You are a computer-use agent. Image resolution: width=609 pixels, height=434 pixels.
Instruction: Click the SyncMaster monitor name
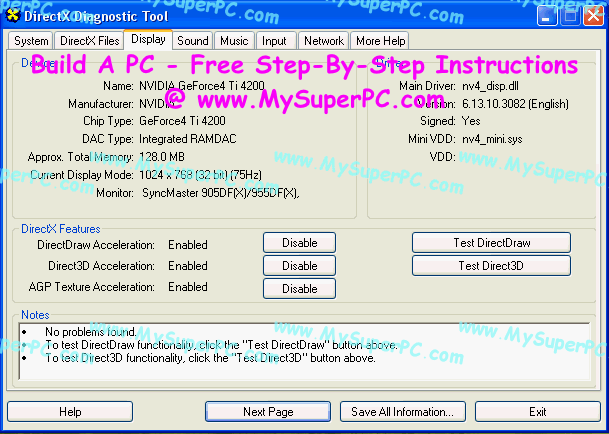coord(221,193)
